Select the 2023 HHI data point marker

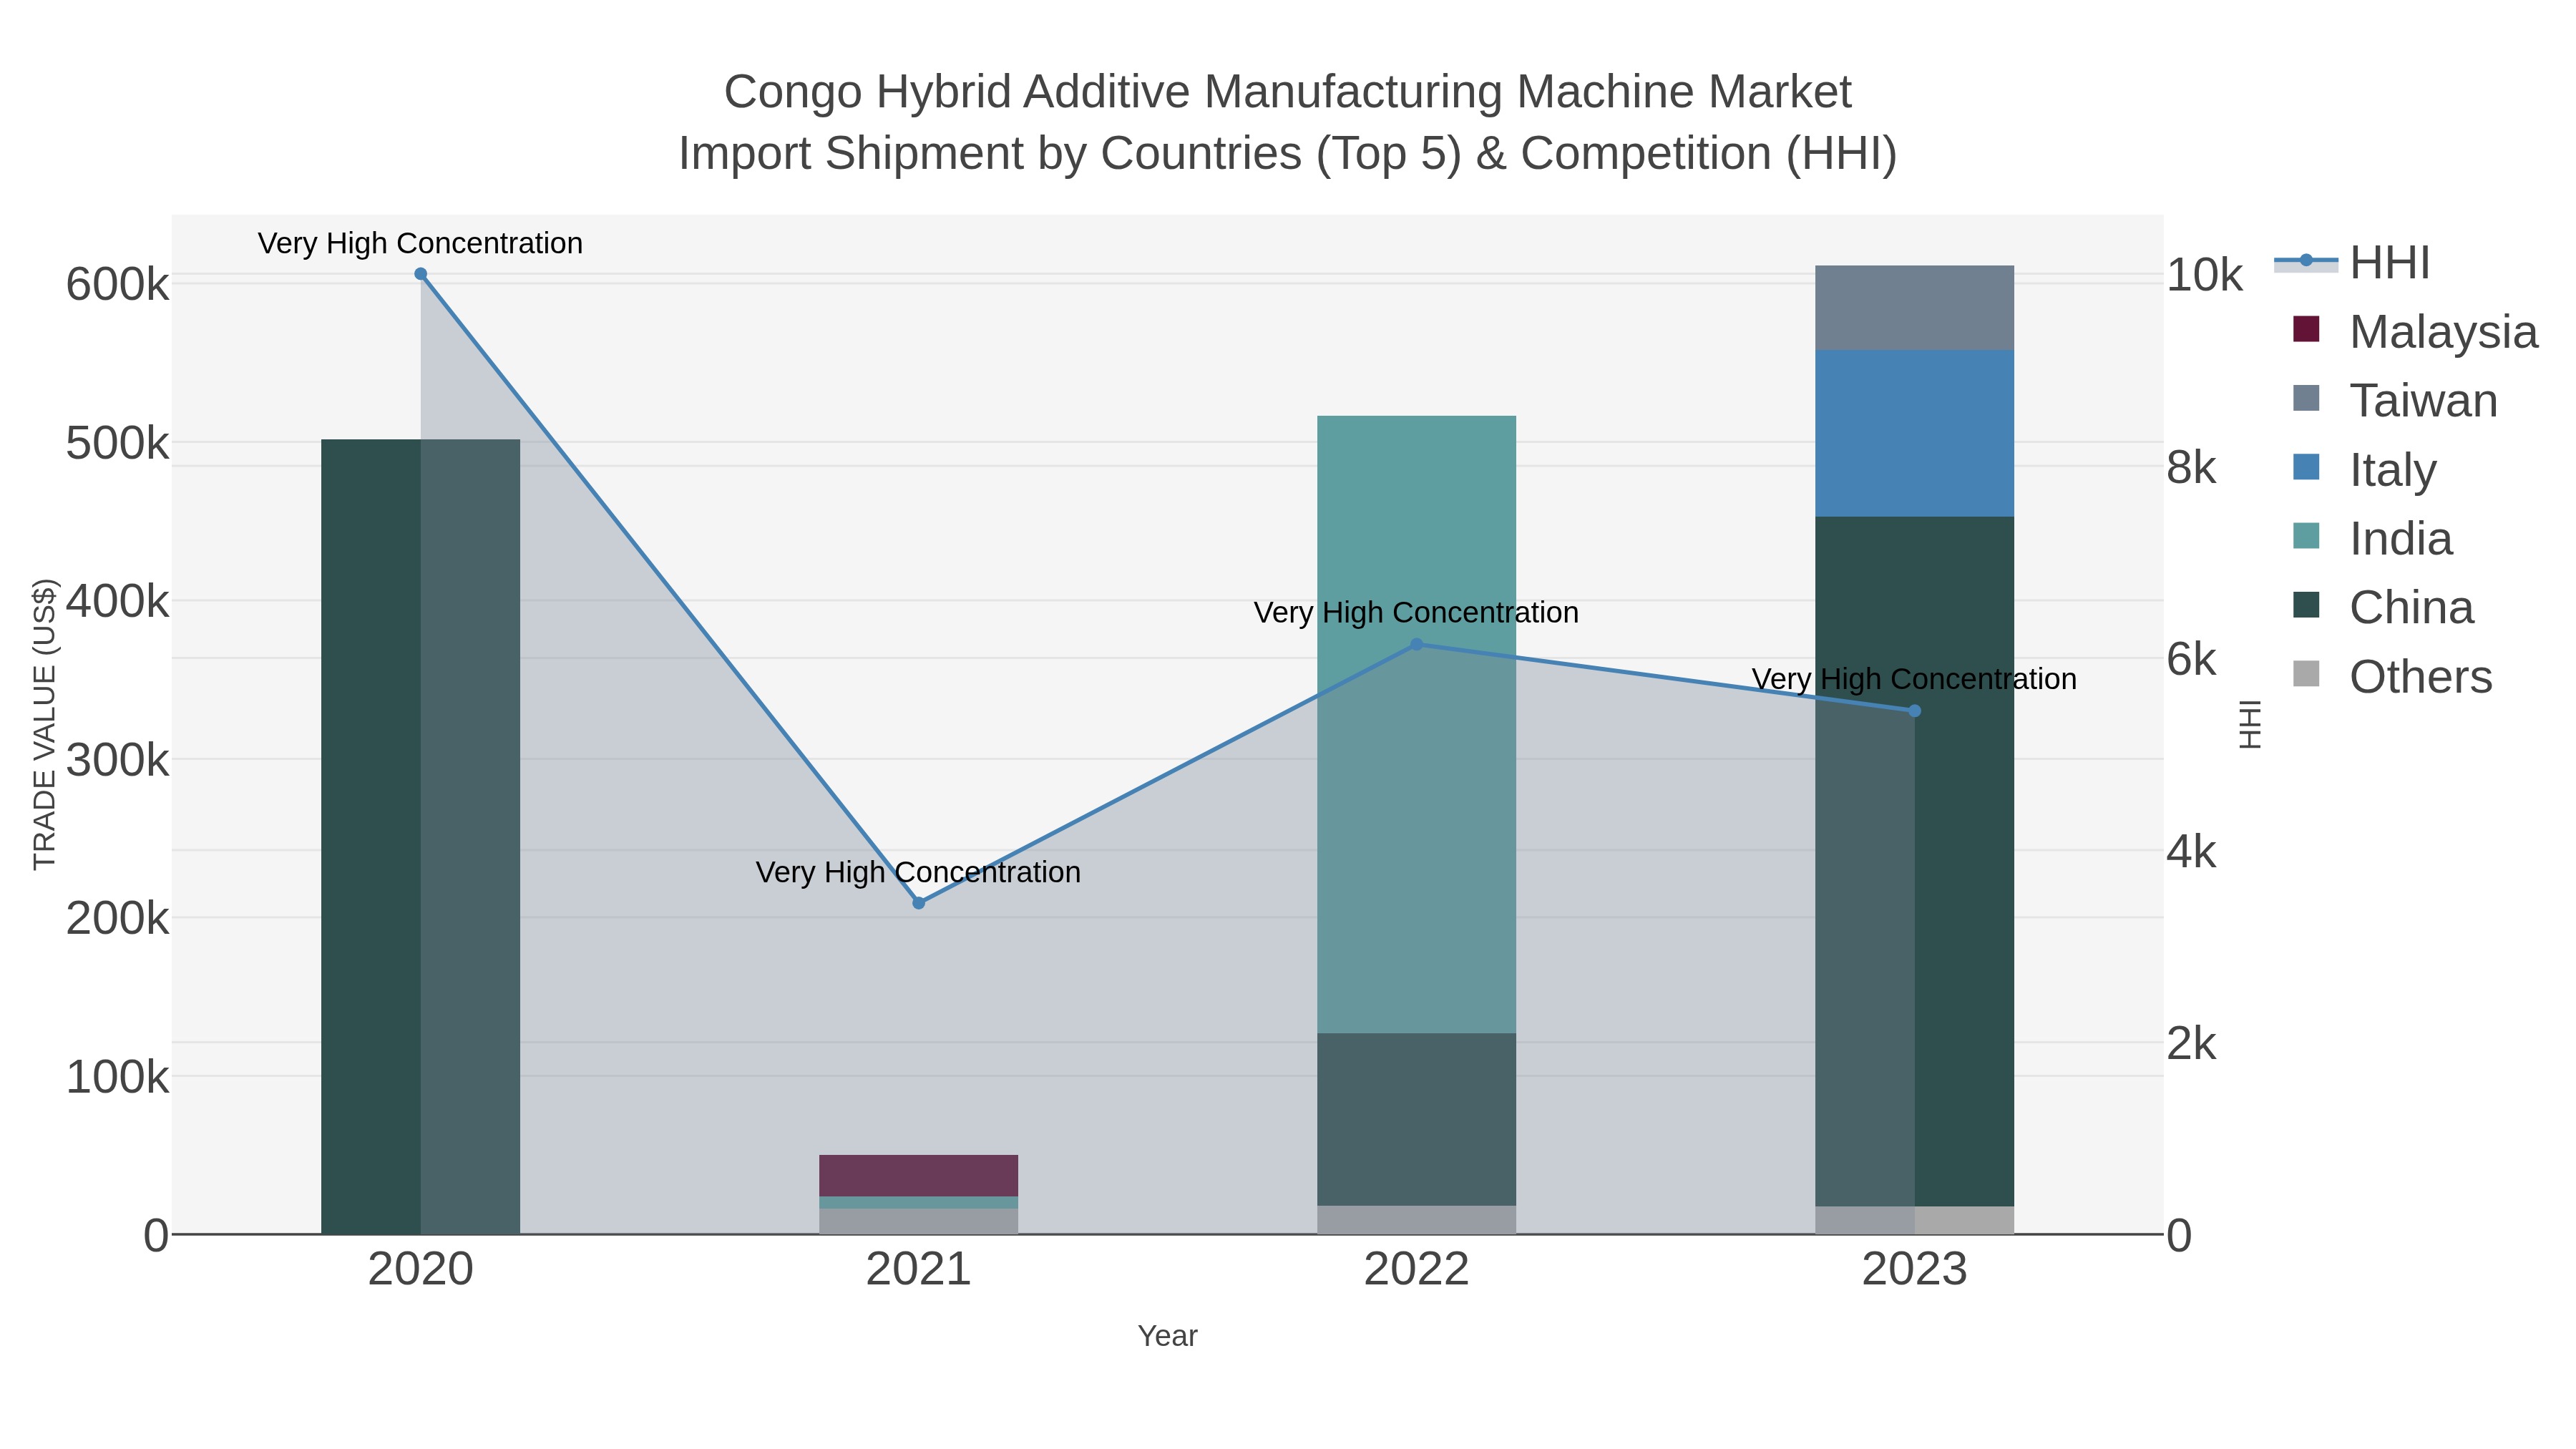[1915, 711]
